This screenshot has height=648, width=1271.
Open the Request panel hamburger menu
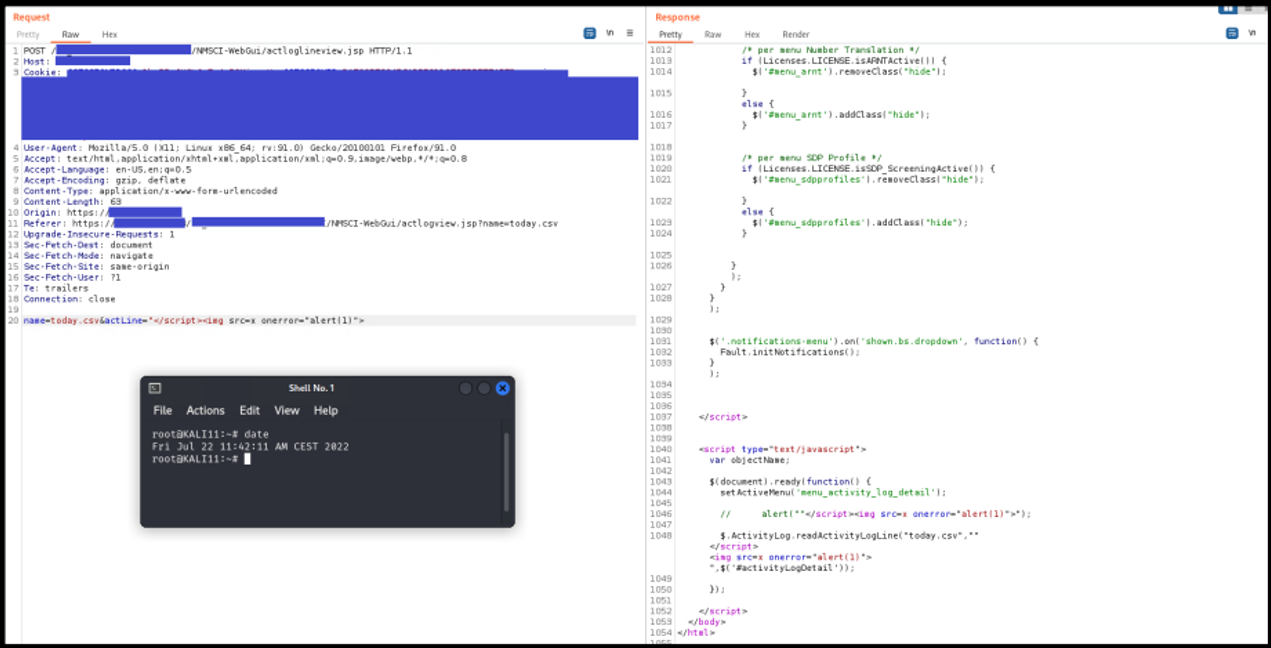(x=630, y=33)
